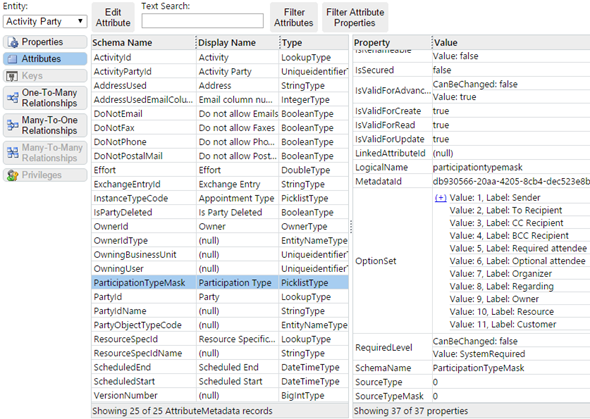Select the OwnerIdType attribute row

click(x=220, y=240)
